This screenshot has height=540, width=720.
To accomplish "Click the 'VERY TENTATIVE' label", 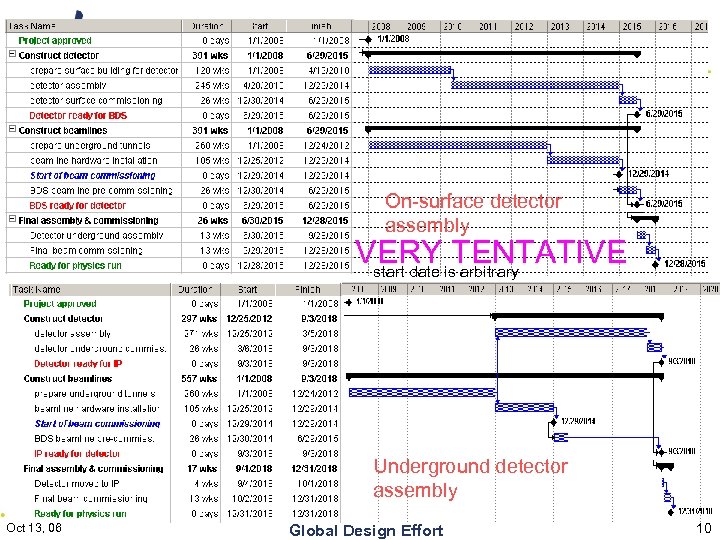I will point(490,251).
